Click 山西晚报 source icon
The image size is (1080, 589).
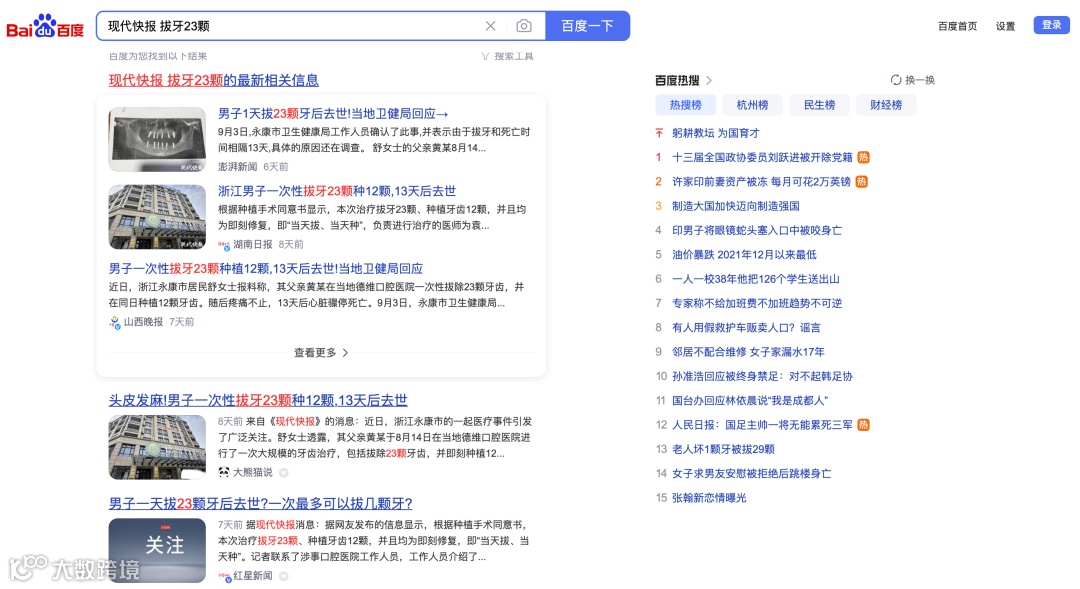tap(114, 322)
